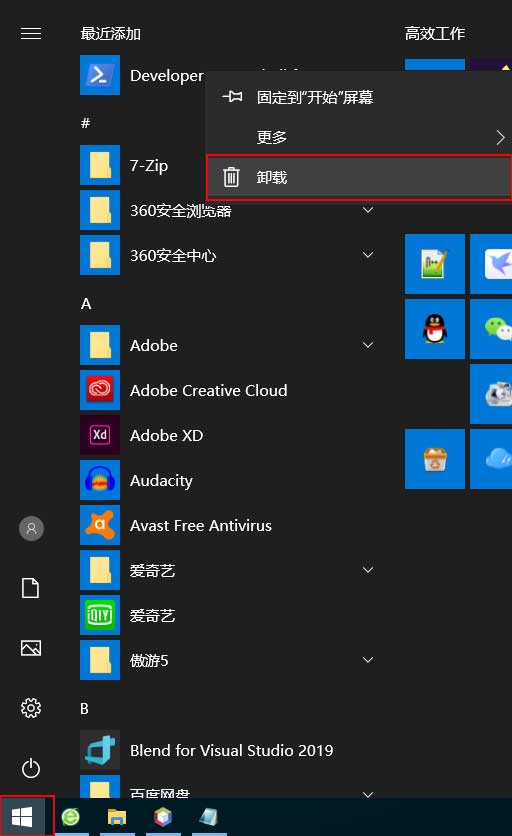Open the 更多 submenu

(358, 137)
